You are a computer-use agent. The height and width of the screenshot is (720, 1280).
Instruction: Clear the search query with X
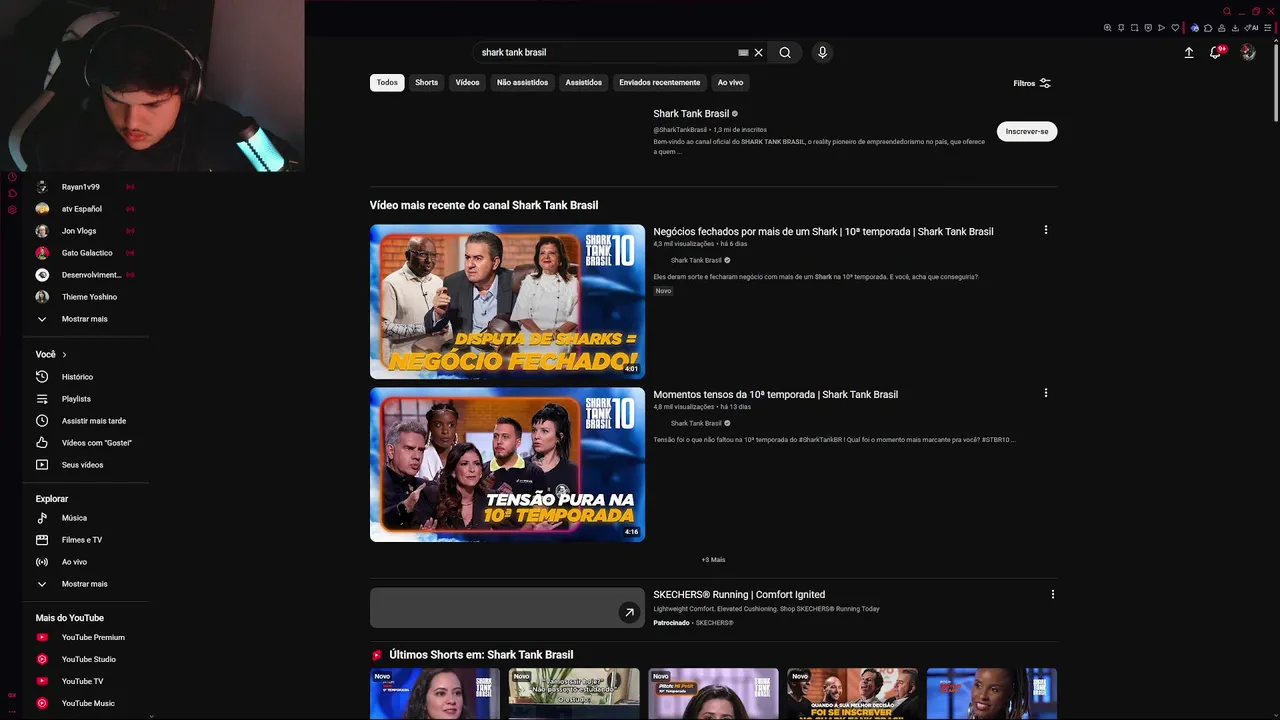coord(758,52)
